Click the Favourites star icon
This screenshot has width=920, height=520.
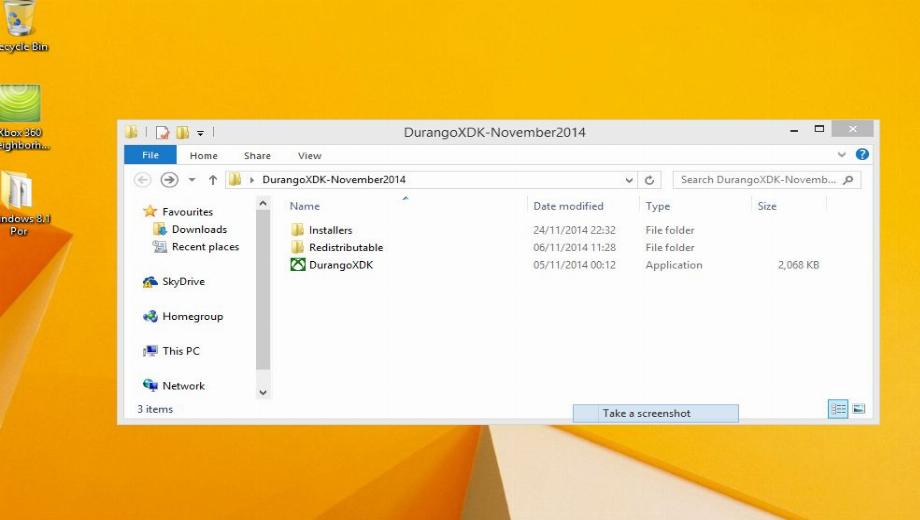pos(150,211)
